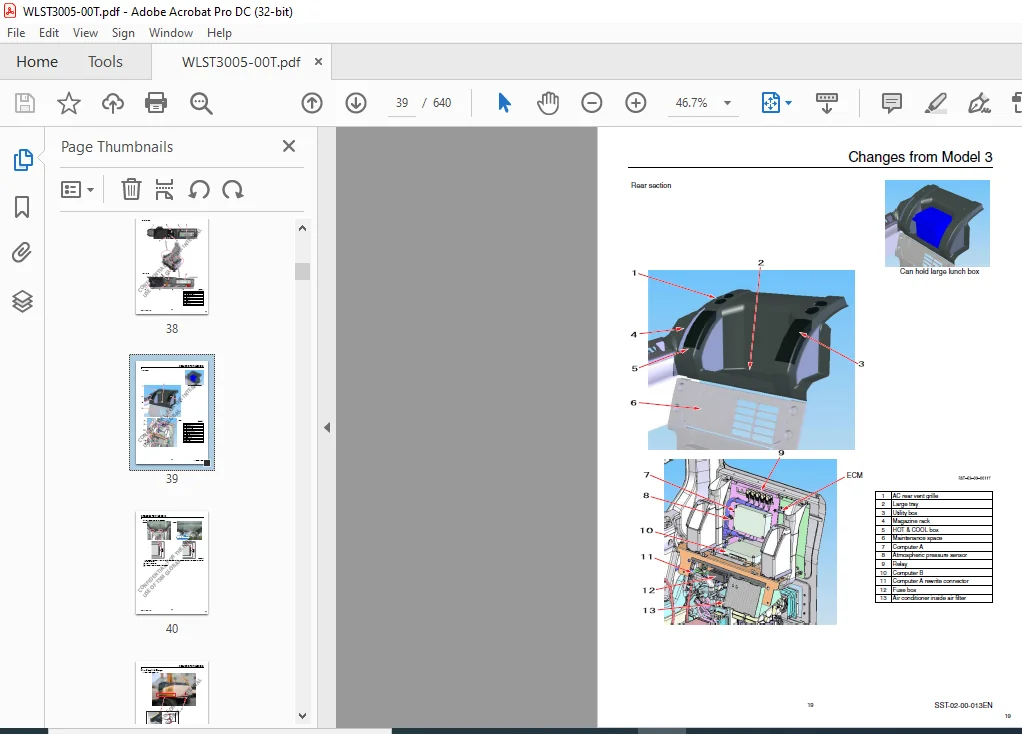Click the 'Rear section' label

coord(650,186)
